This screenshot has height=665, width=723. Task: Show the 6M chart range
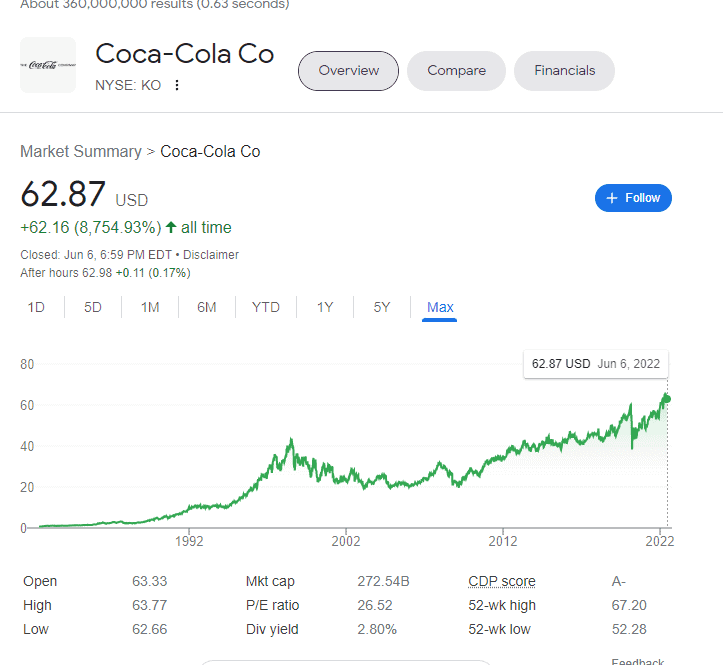[207, 308]
